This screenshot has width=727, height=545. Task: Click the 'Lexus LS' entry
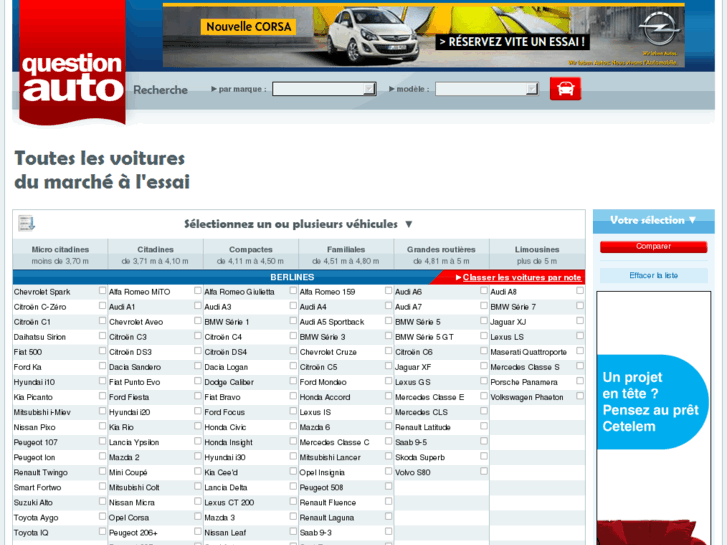coord(507,337)
